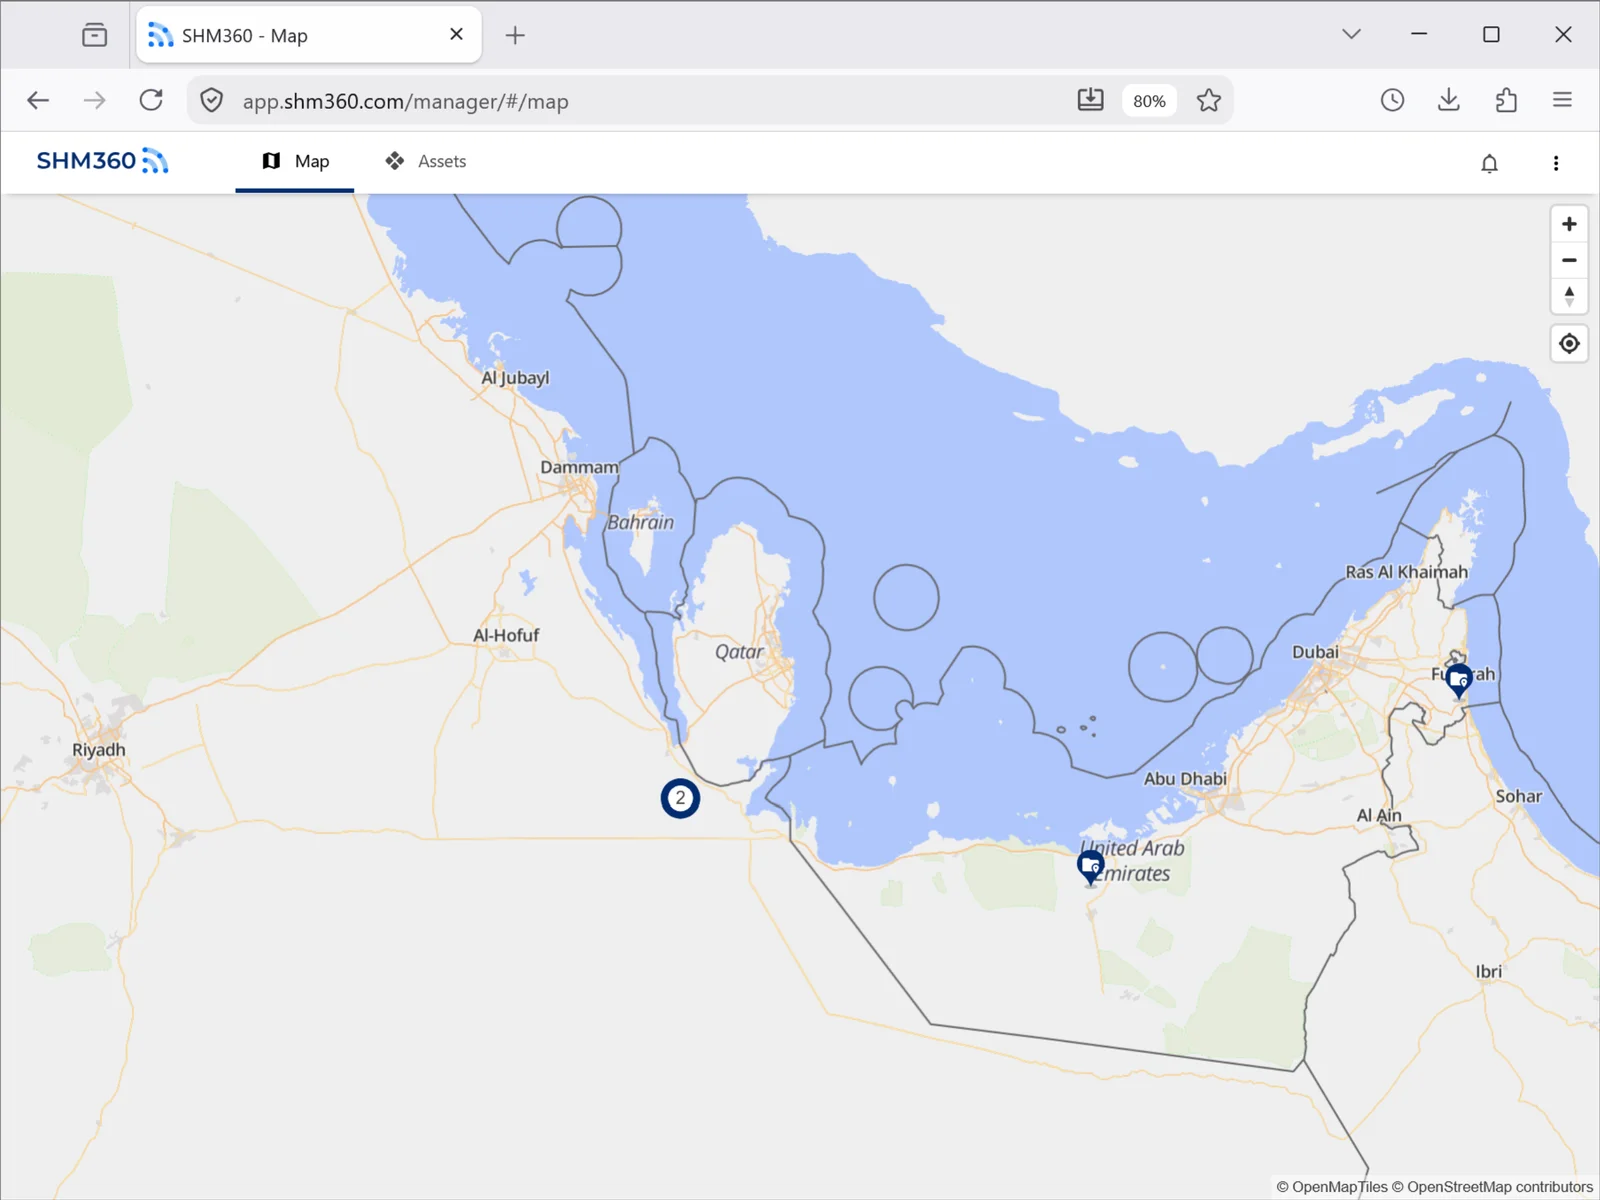Click the Al Jubayl city label
This screenshot has width=1600, height=1200.
pos(515,378)
